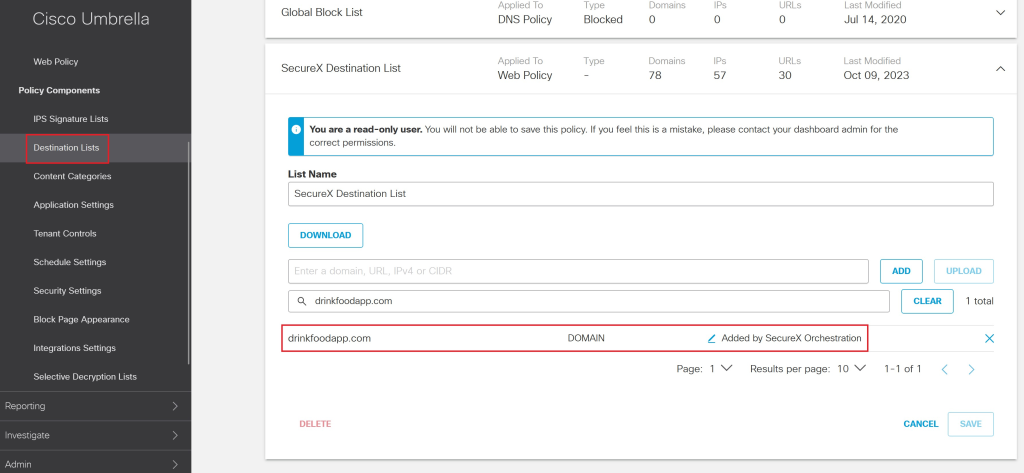This screenshot has height=473, width=1024.
Task: Open Tenant Controls
Action: [65, 233]
